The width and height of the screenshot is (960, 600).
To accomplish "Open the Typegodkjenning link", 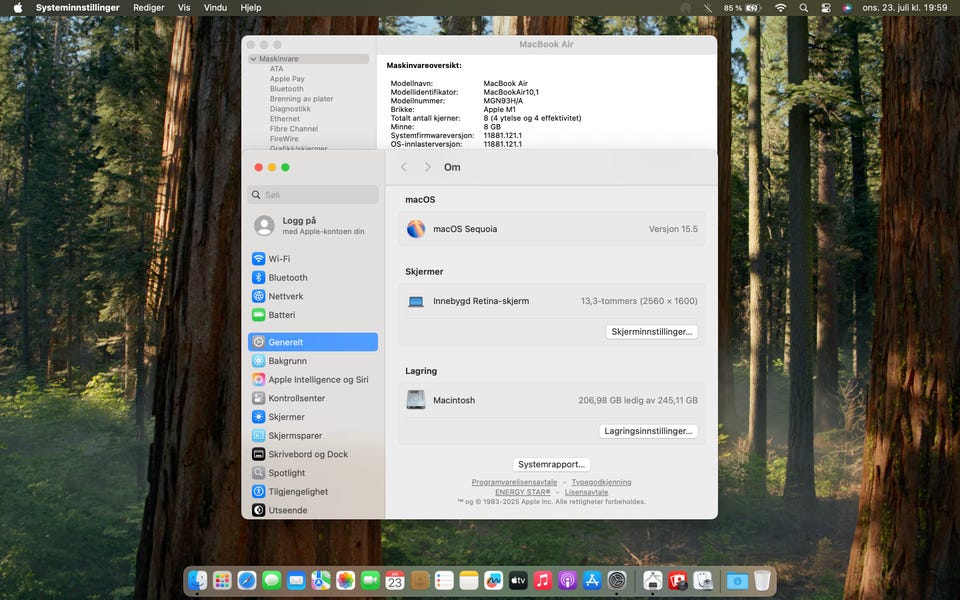I will [x=601, y=482].
